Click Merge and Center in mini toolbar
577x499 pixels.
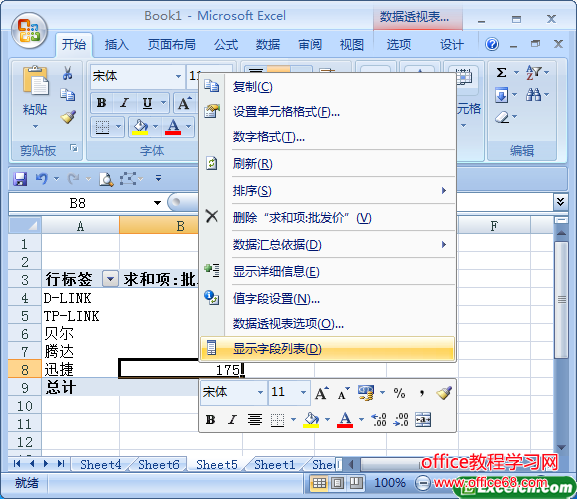pyautogui.click(x=423, y=420)
